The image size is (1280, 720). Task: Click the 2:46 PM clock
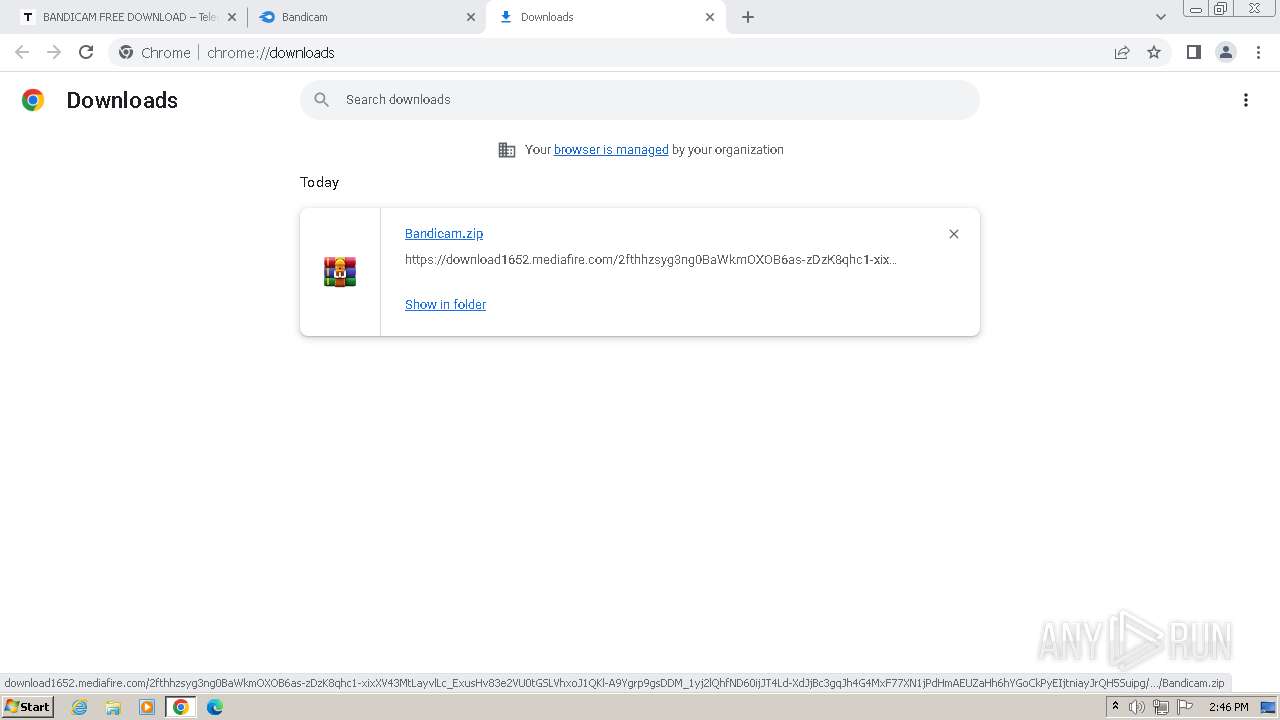pyautogui.click(x=1228, y=707)
